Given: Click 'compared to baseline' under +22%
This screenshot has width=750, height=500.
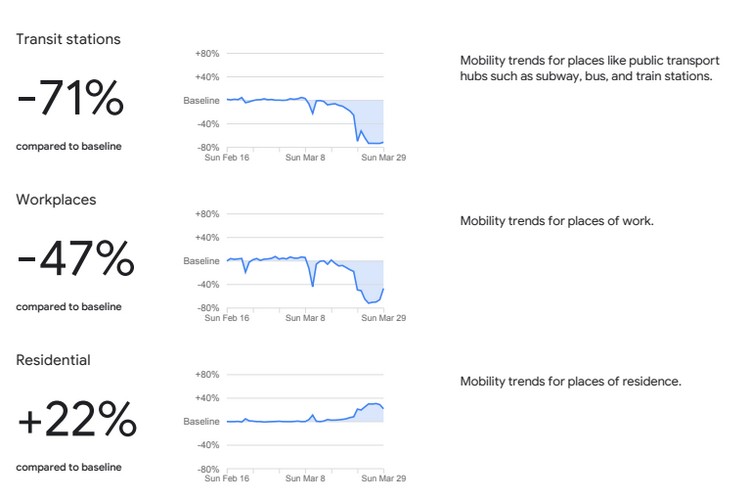Looking at the screenshot, I should point(69,467).
